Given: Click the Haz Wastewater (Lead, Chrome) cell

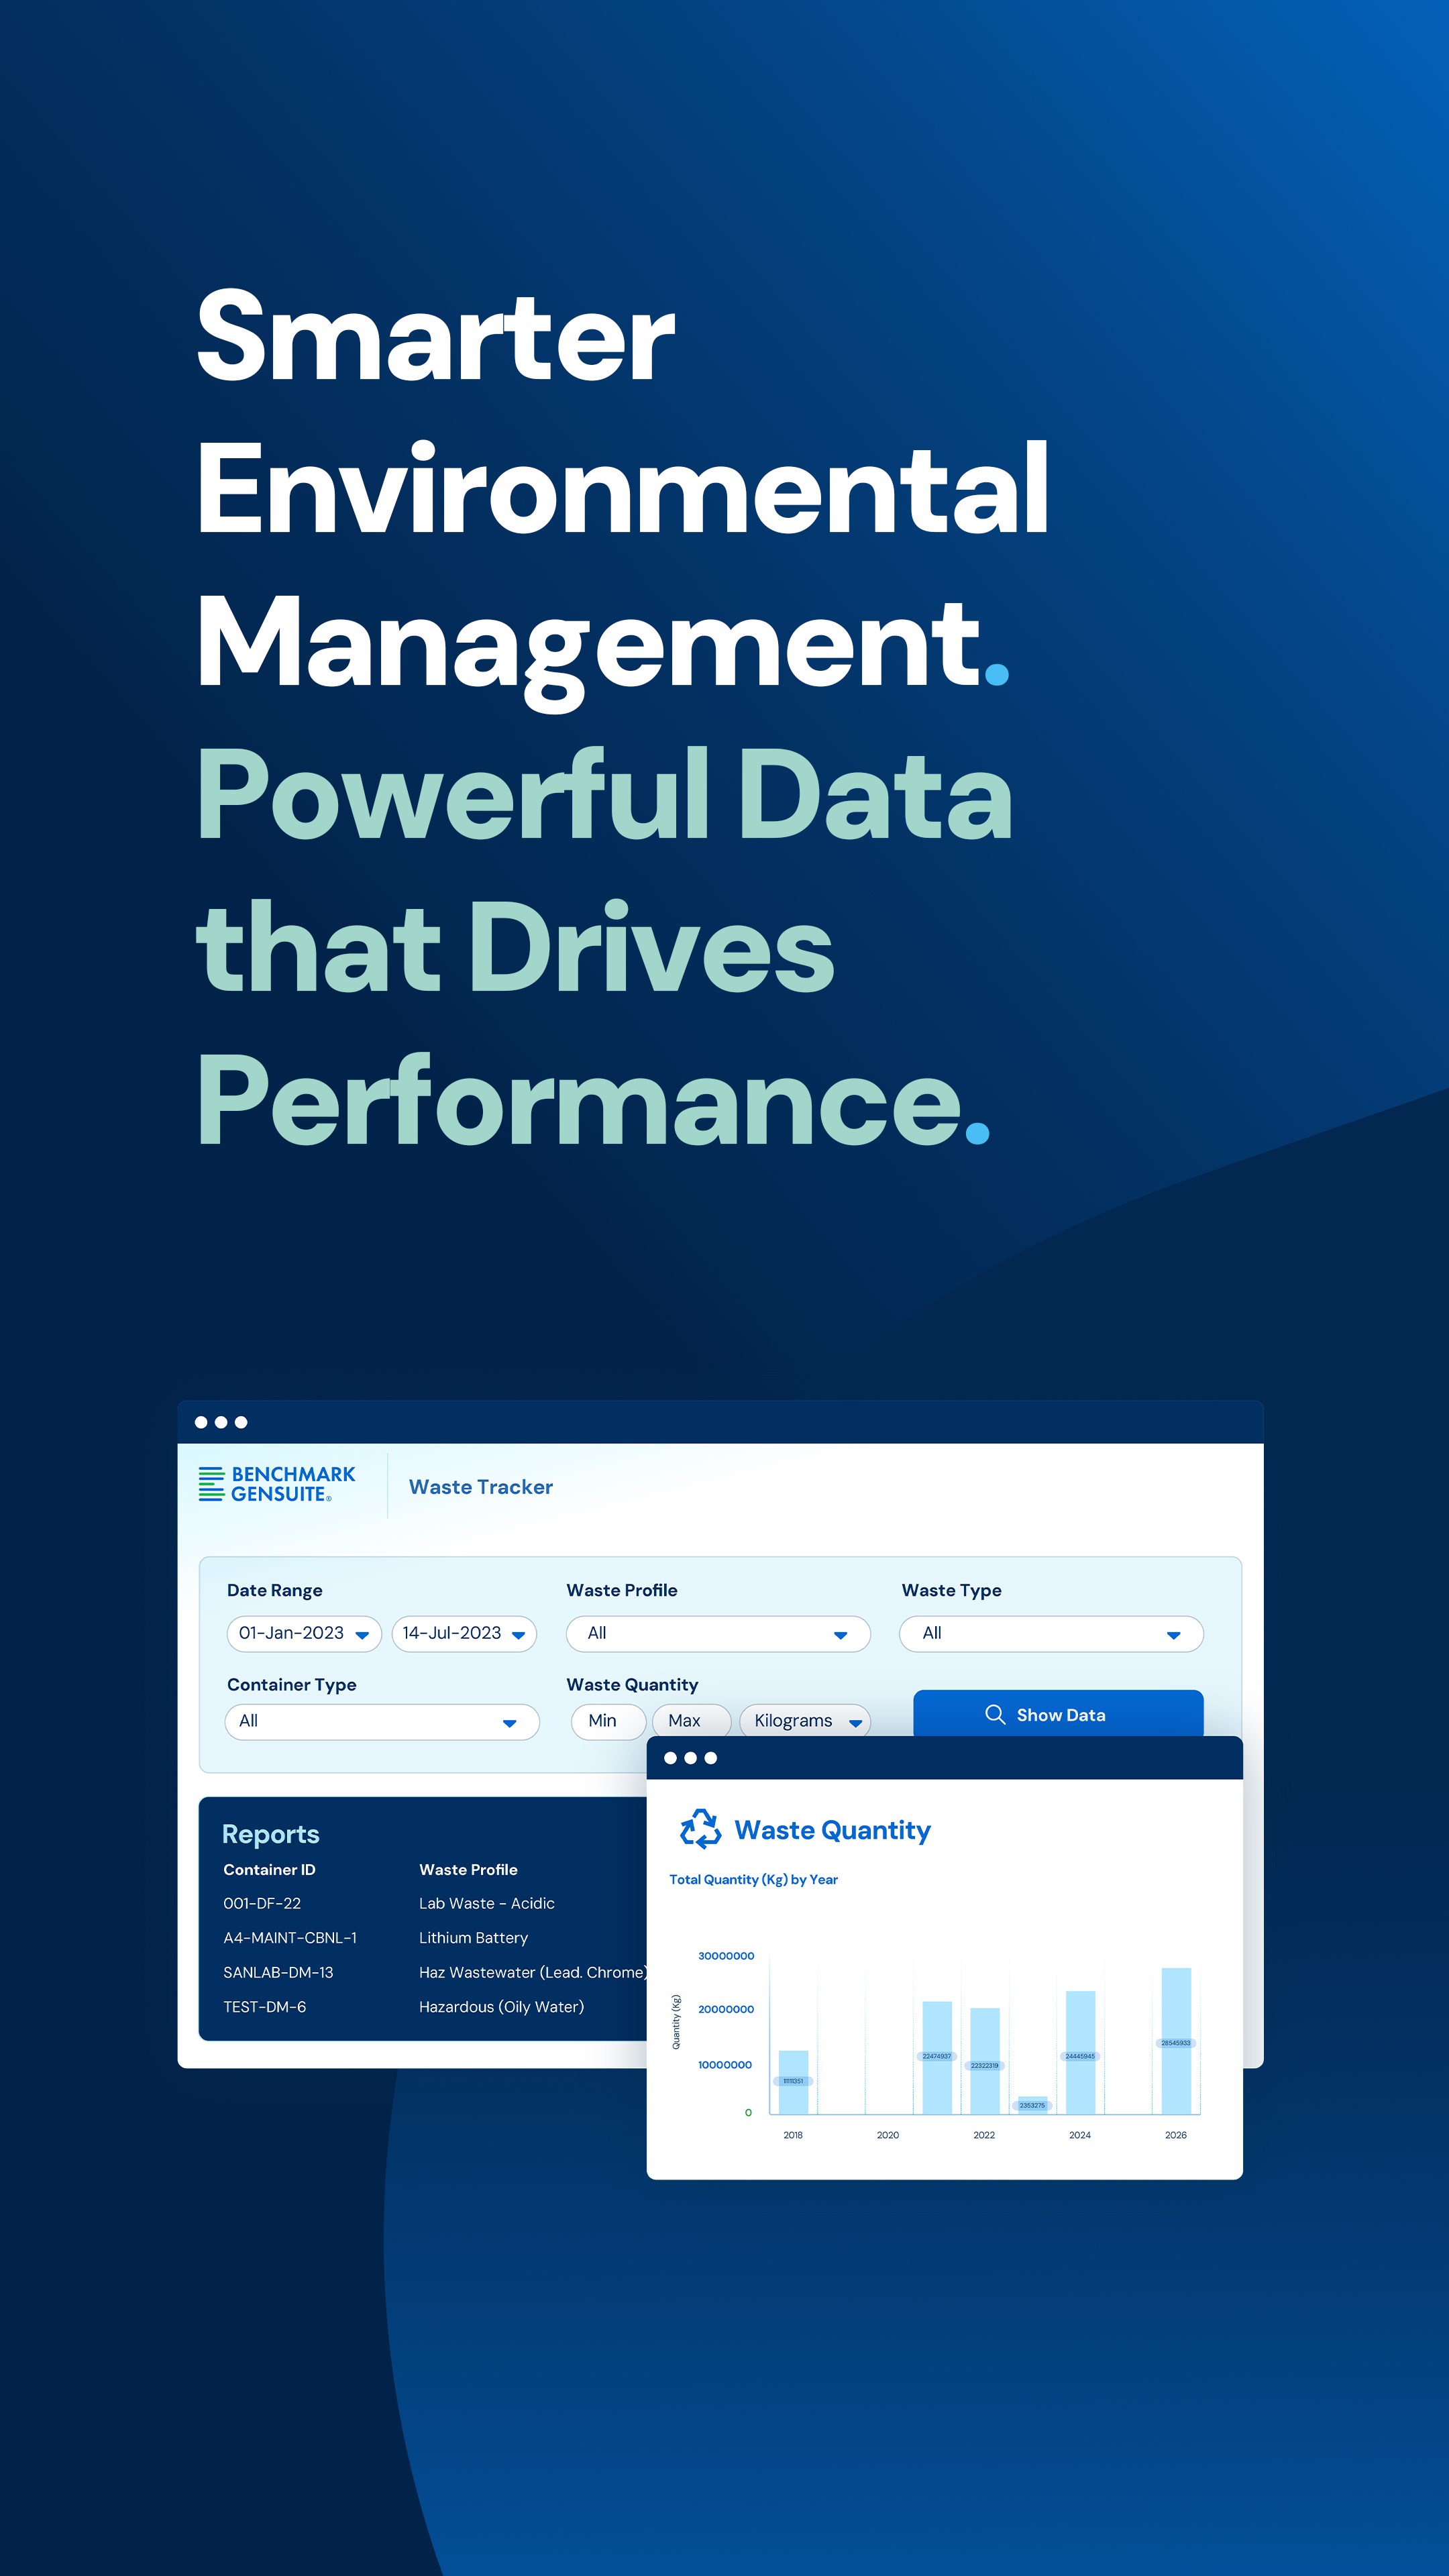Looking at the screenshot, I should [533, 1972].
